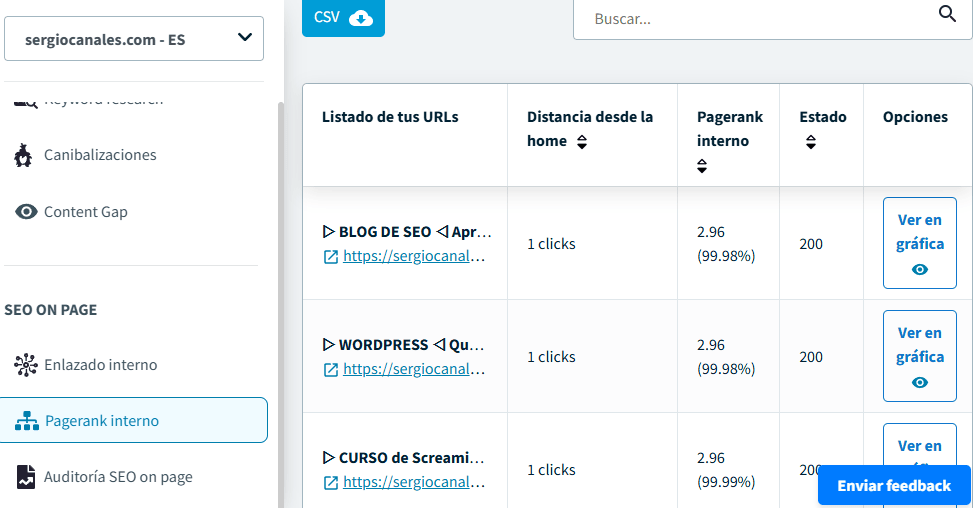Screen dimensions: 973x508
Task: Click the Enlazado interno network icon
Action: click(x=26, y=365)
